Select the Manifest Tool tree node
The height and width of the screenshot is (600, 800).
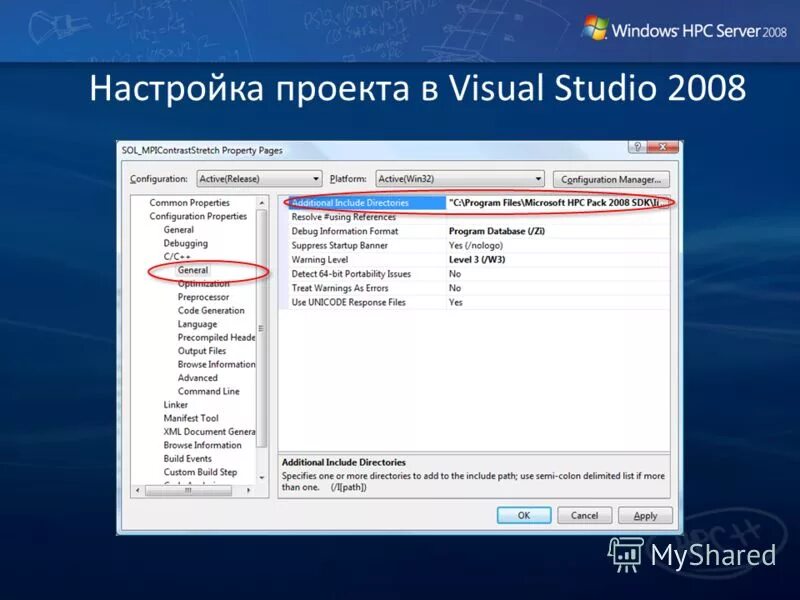tap(191, 418)
